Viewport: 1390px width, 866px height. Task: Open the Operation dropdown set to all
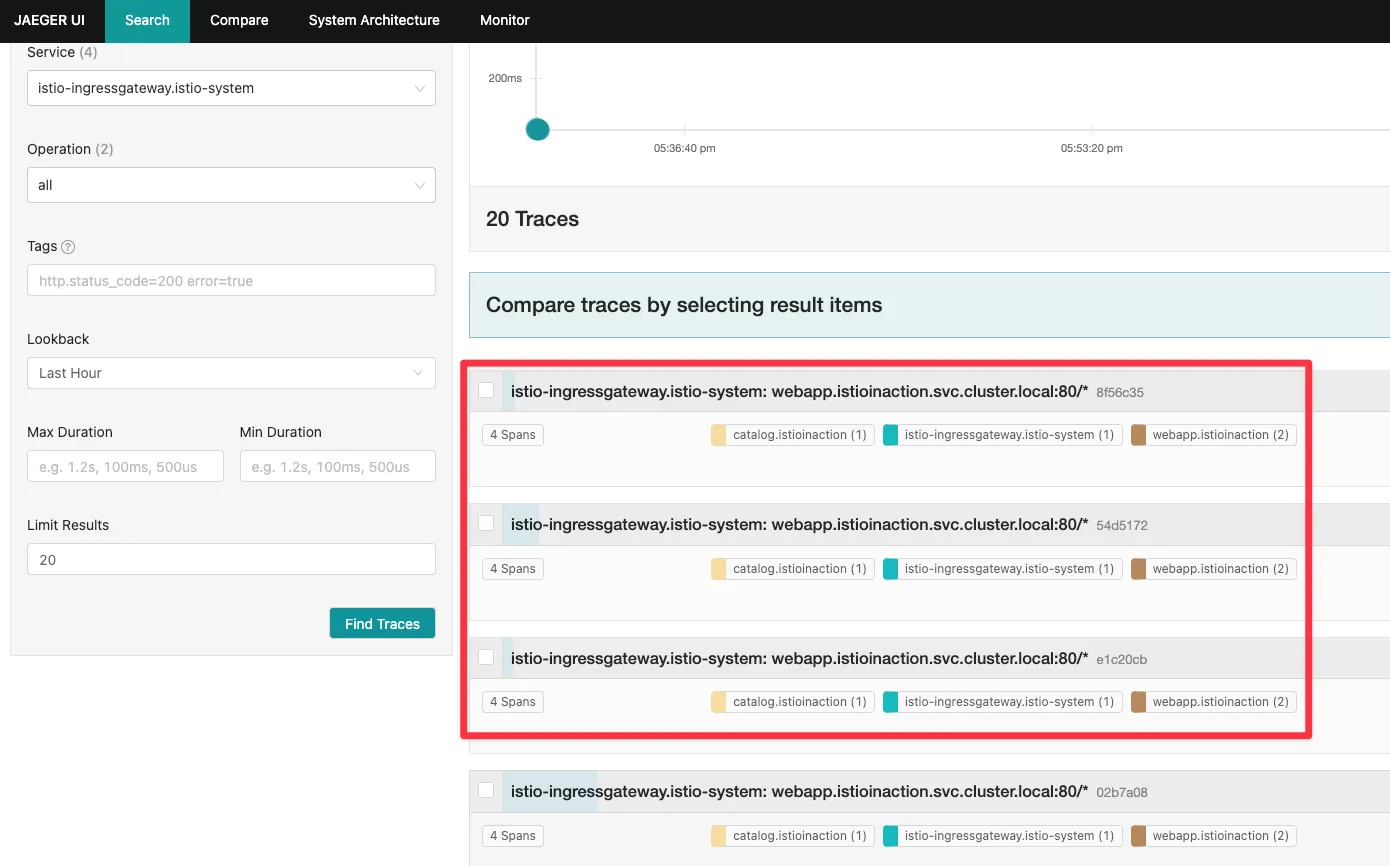click(x=231, y=185)
